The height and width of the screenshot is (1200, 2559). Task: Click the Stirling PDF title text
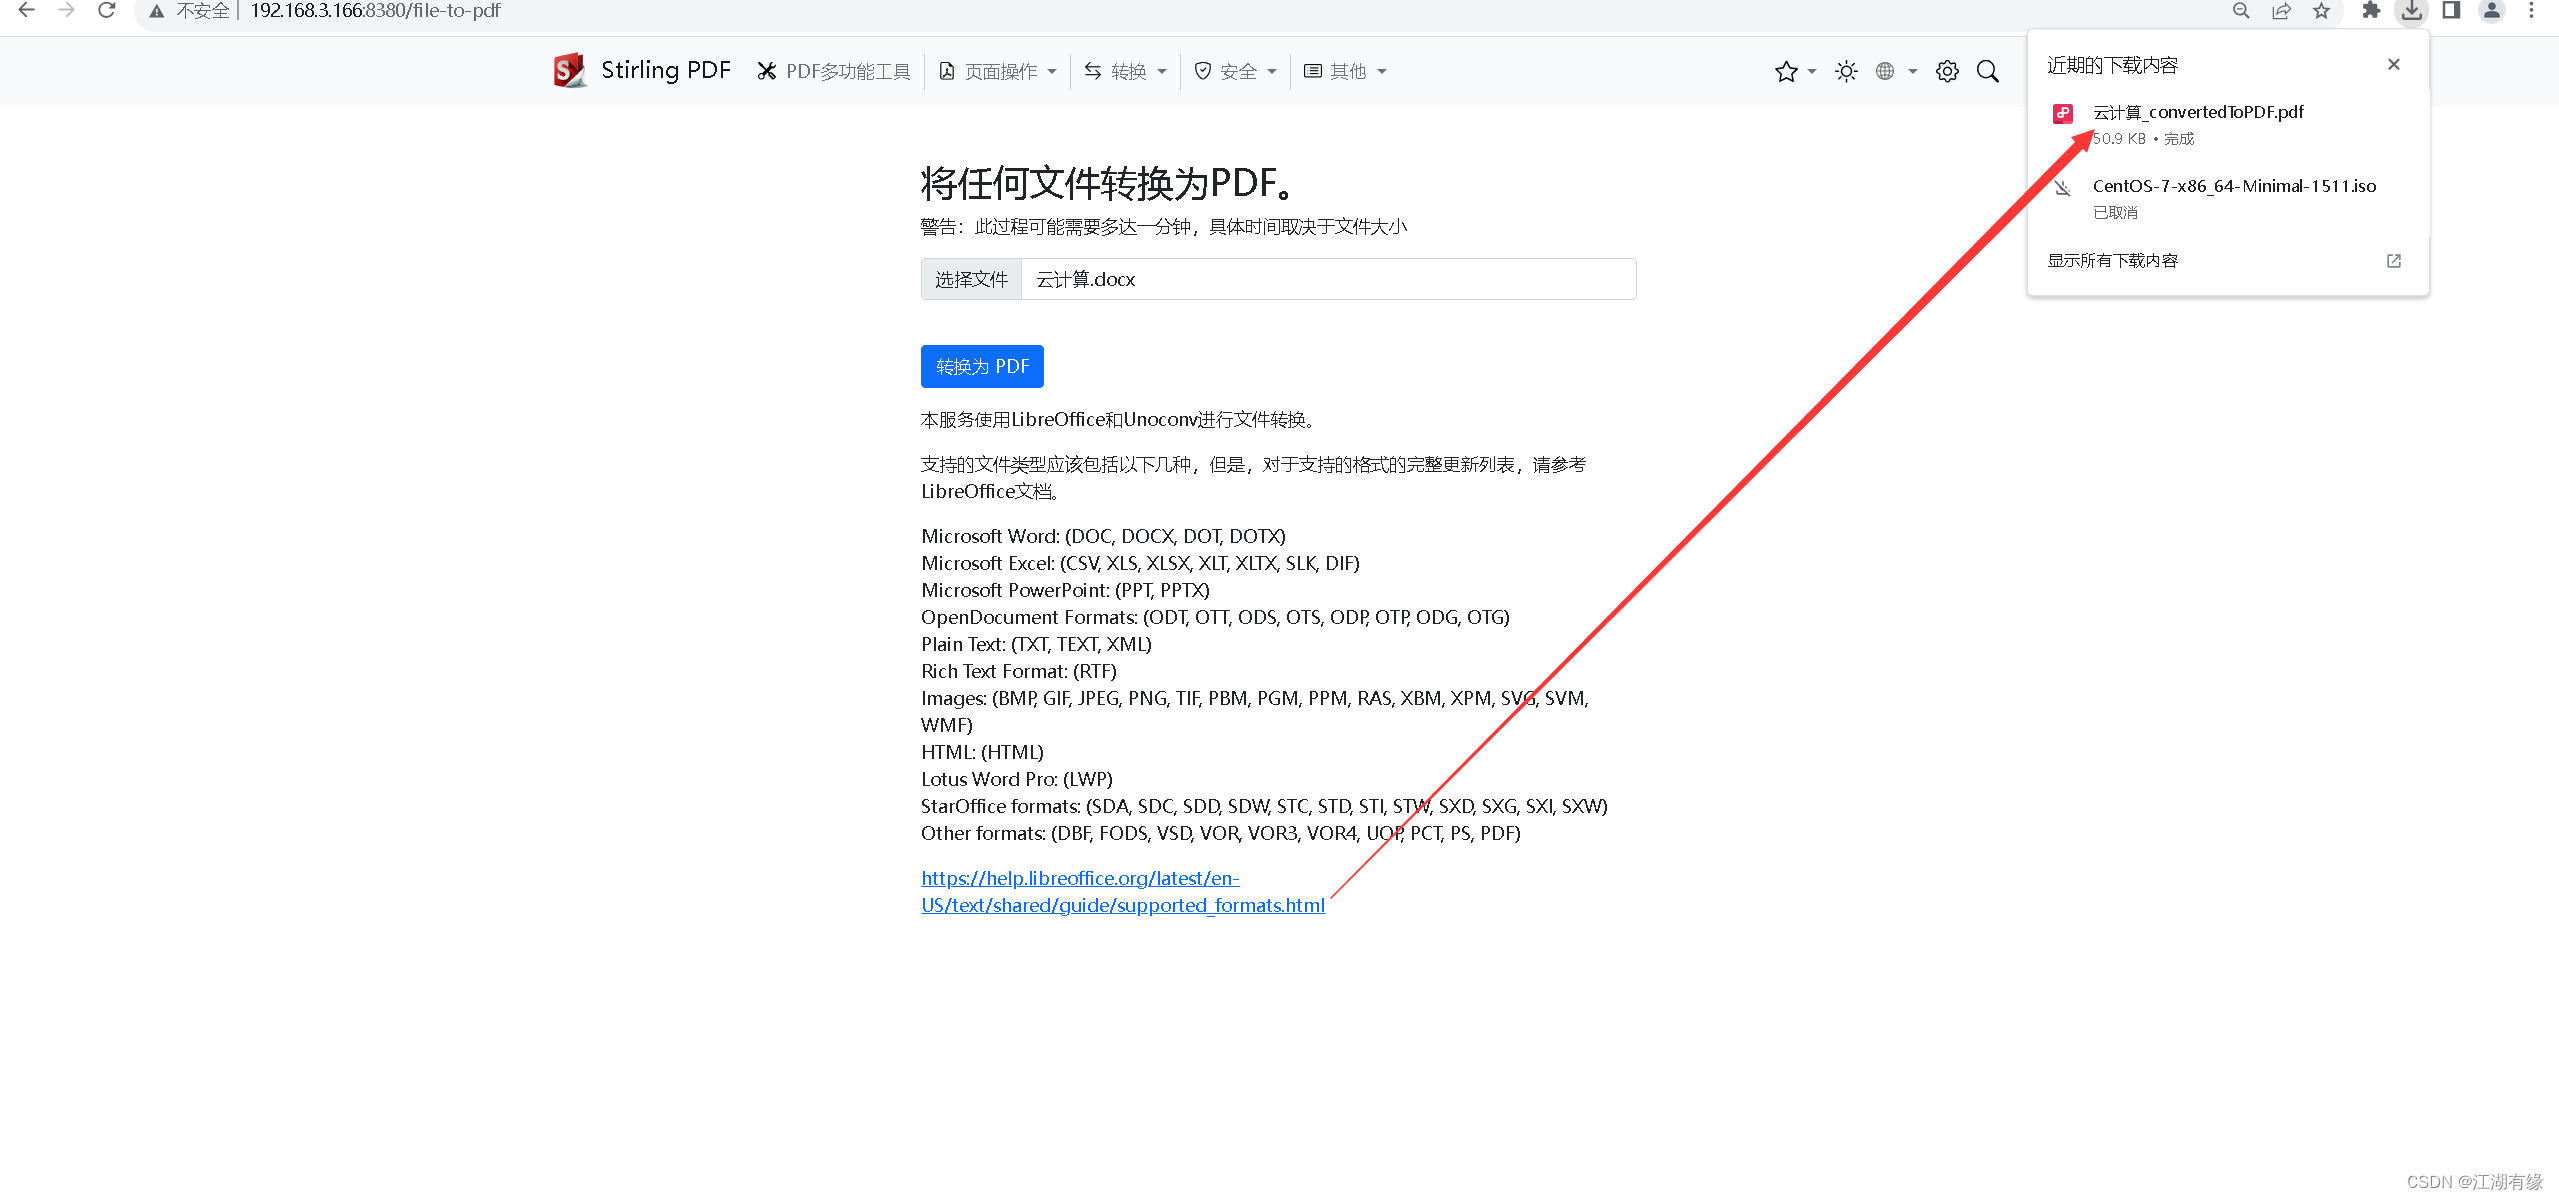click(x=666, y=70)
